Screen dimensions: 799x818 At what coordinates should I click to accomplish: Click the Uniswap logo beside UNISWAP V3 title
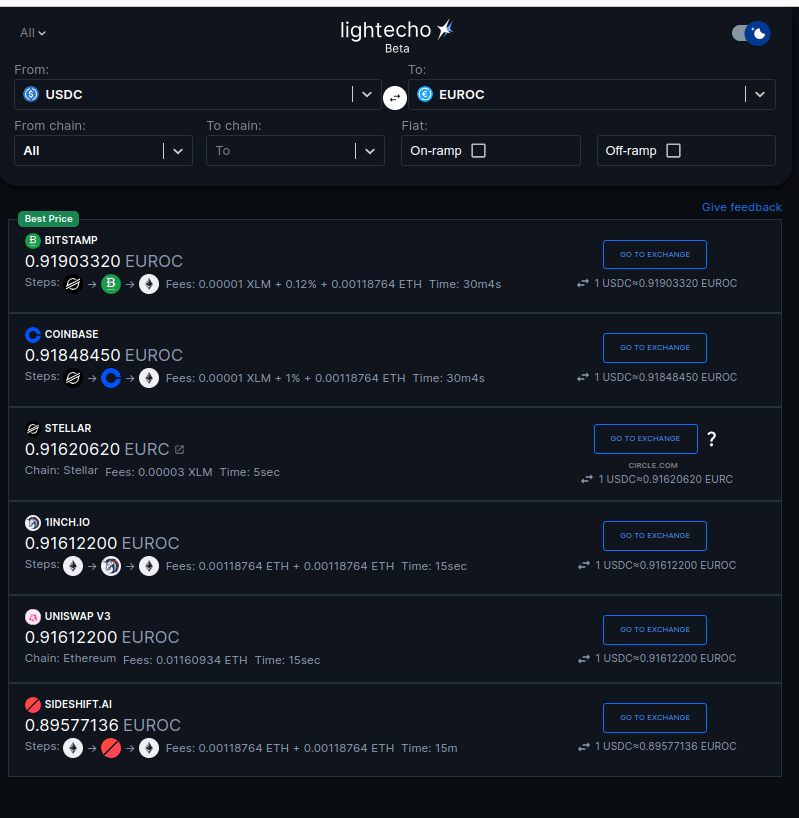coord(33,617)
